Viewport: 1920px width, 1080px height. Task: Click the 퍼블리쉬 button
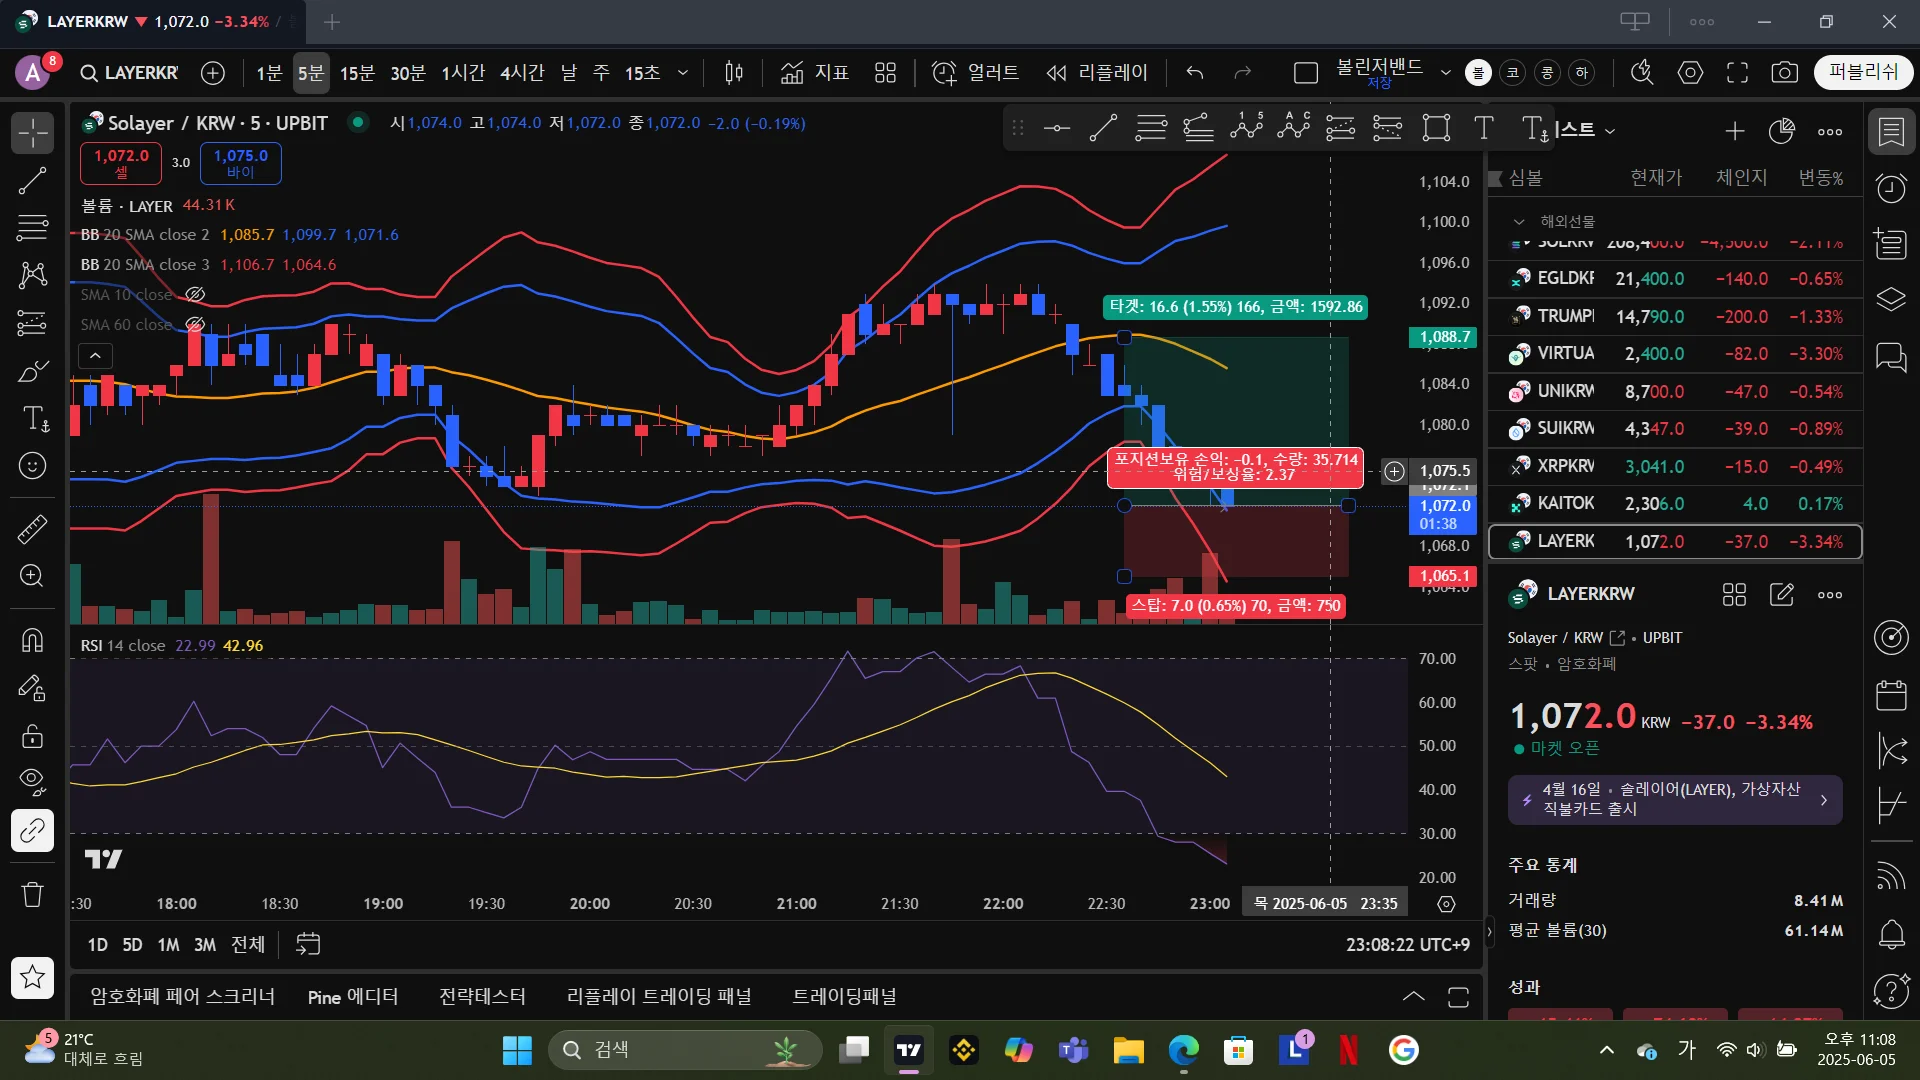coord(1862,73)
